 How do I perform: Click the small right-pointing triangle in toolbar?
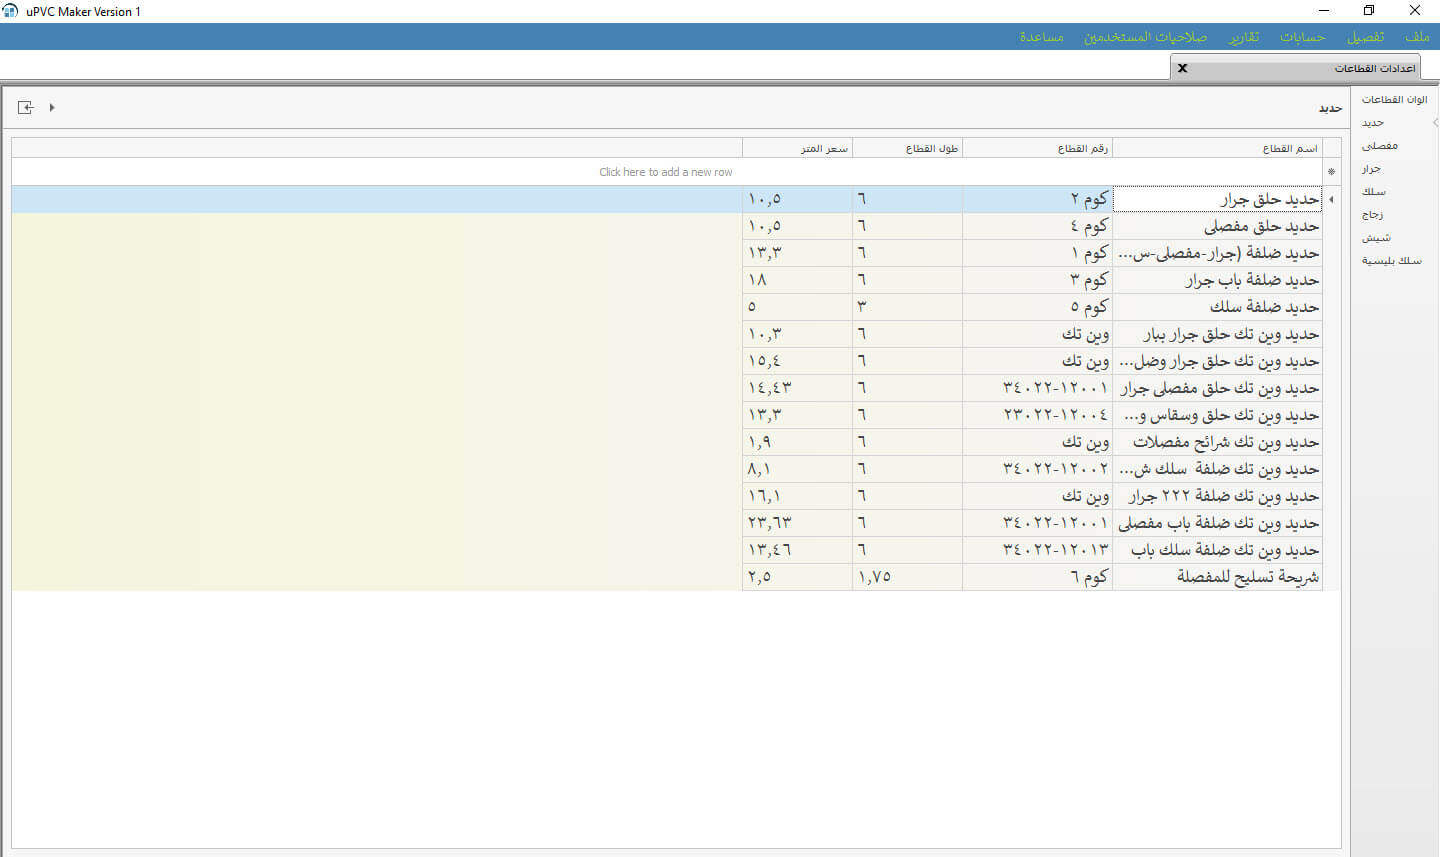tap(52, 107)
